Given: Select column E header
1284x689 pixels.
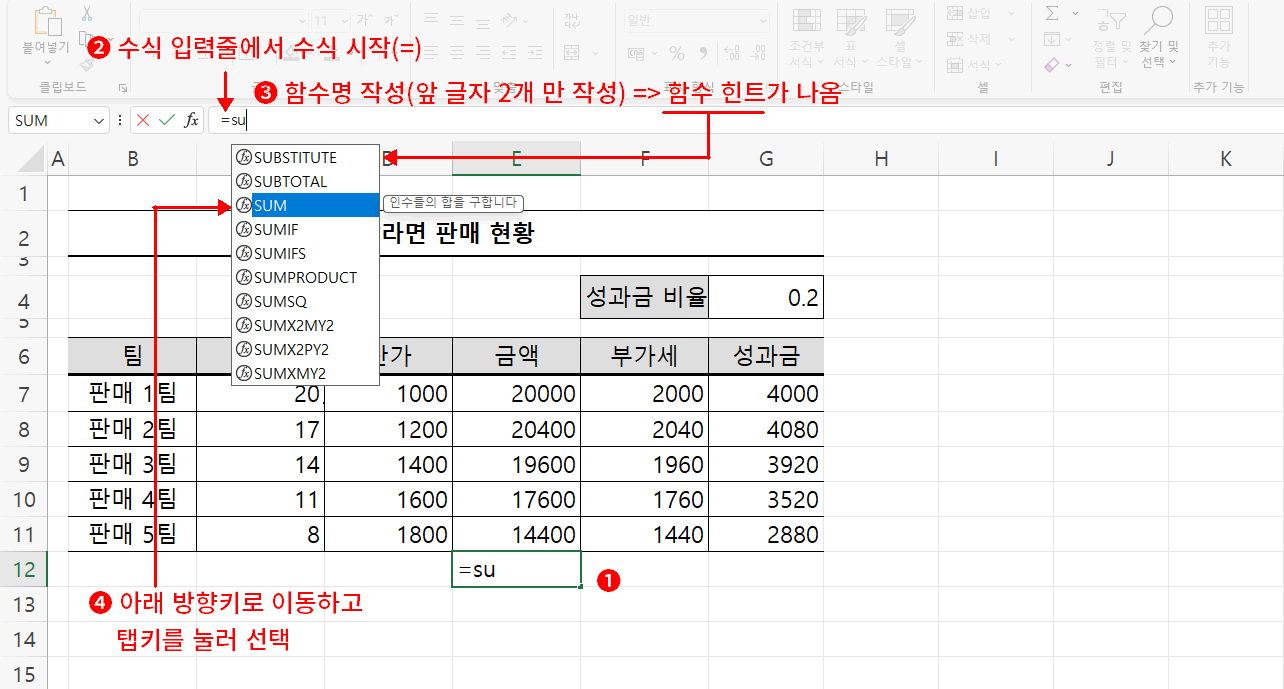Looking at the screenshot, I should tap(516, 158).
